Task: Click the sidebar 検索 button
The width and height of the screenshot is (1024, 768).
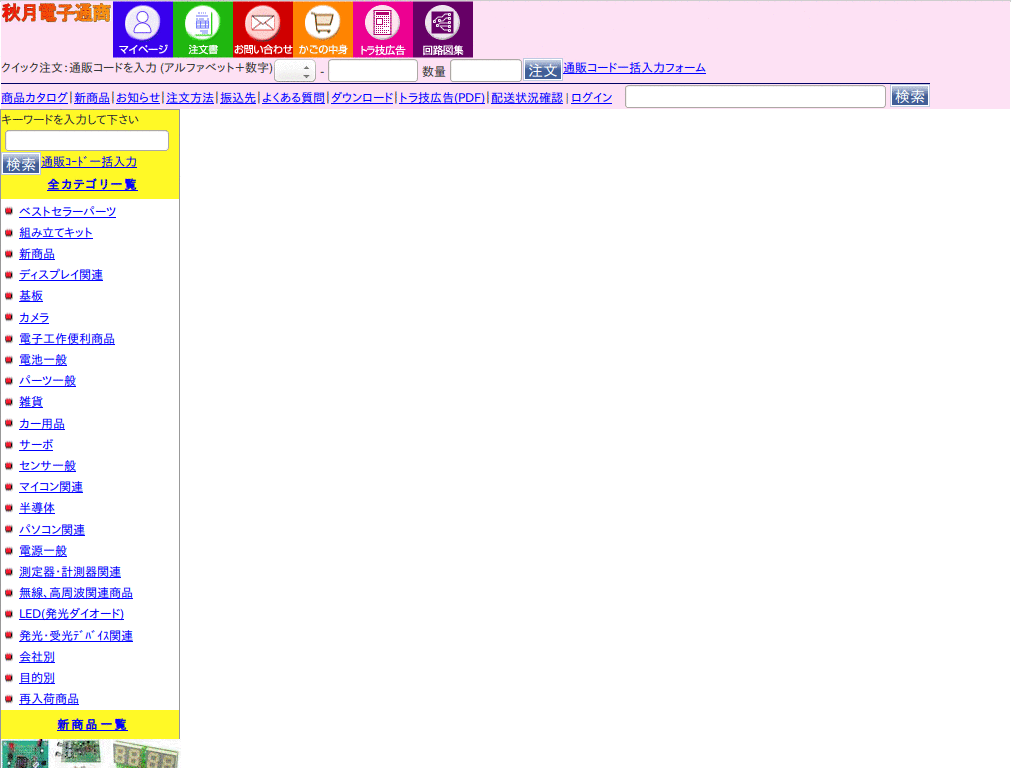Action: (x=21, y=164)
